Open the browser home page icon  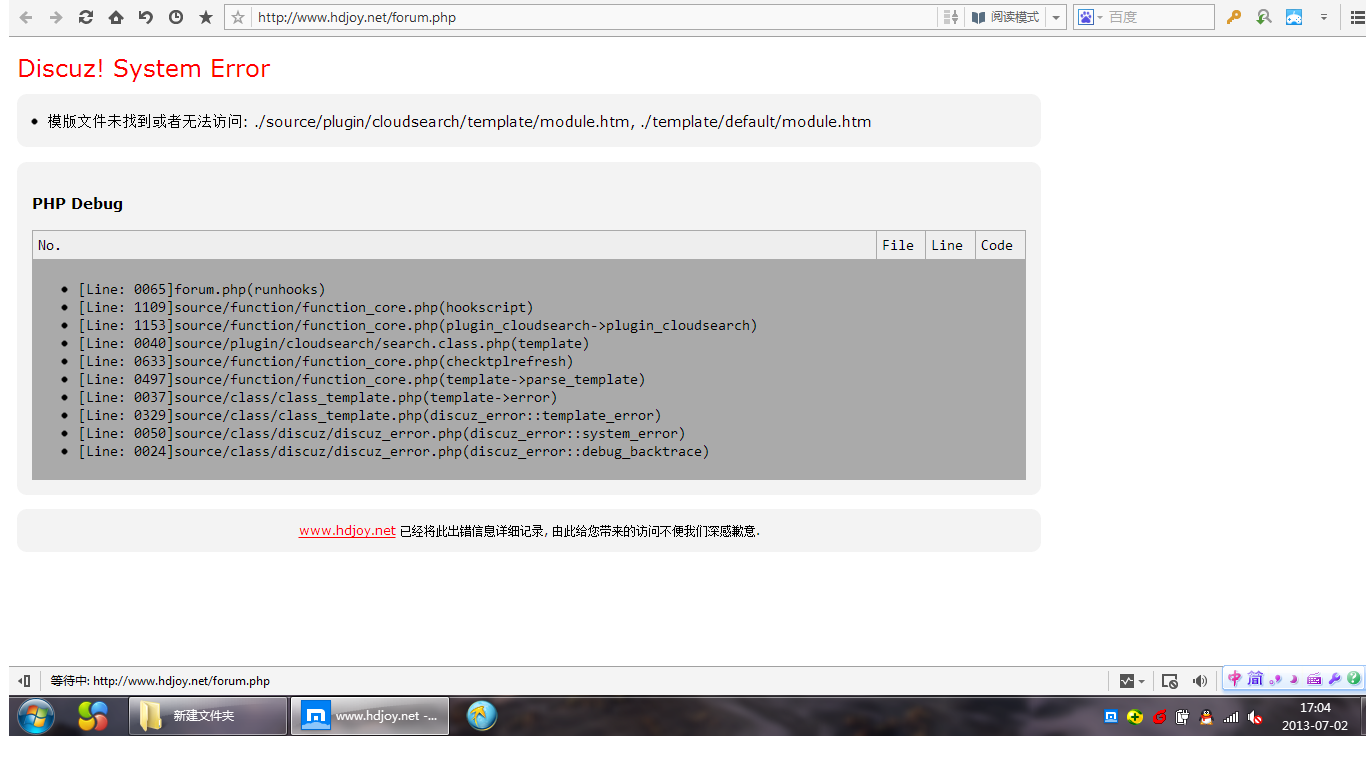click(116, 17)
